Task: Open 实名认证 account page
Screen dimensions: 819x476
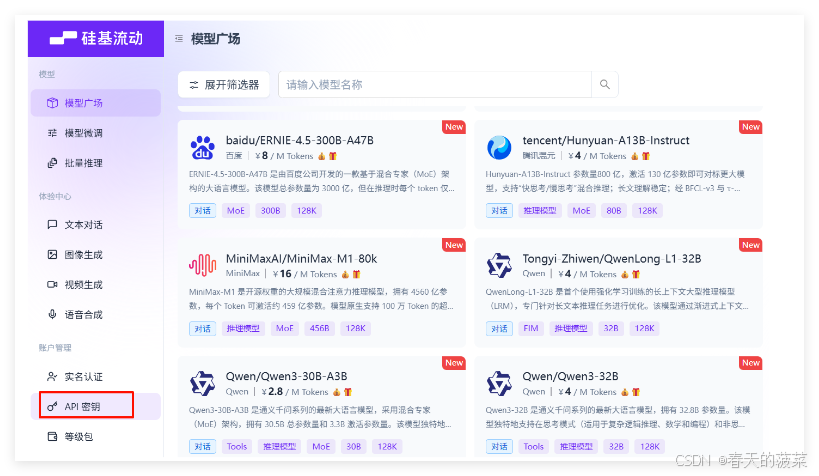Action: coord(96,376)
